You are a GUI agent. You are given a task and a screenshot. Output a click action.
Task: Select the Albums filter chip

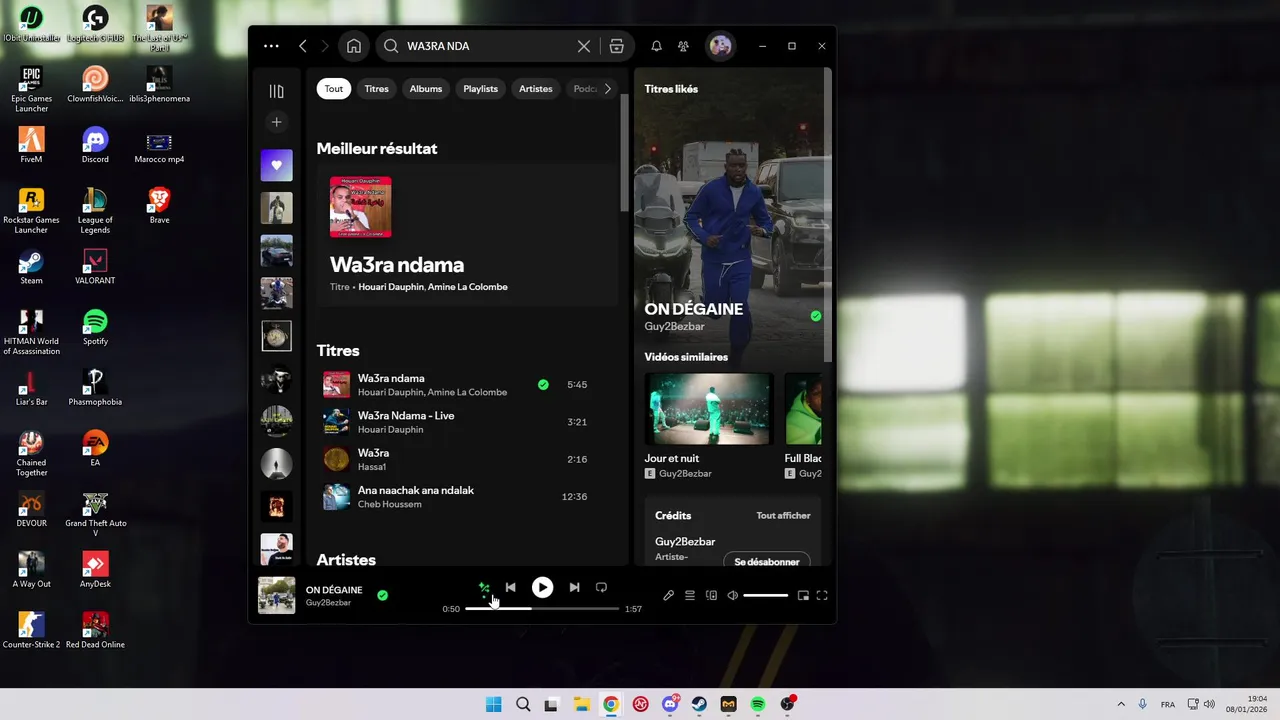point(426,89)
